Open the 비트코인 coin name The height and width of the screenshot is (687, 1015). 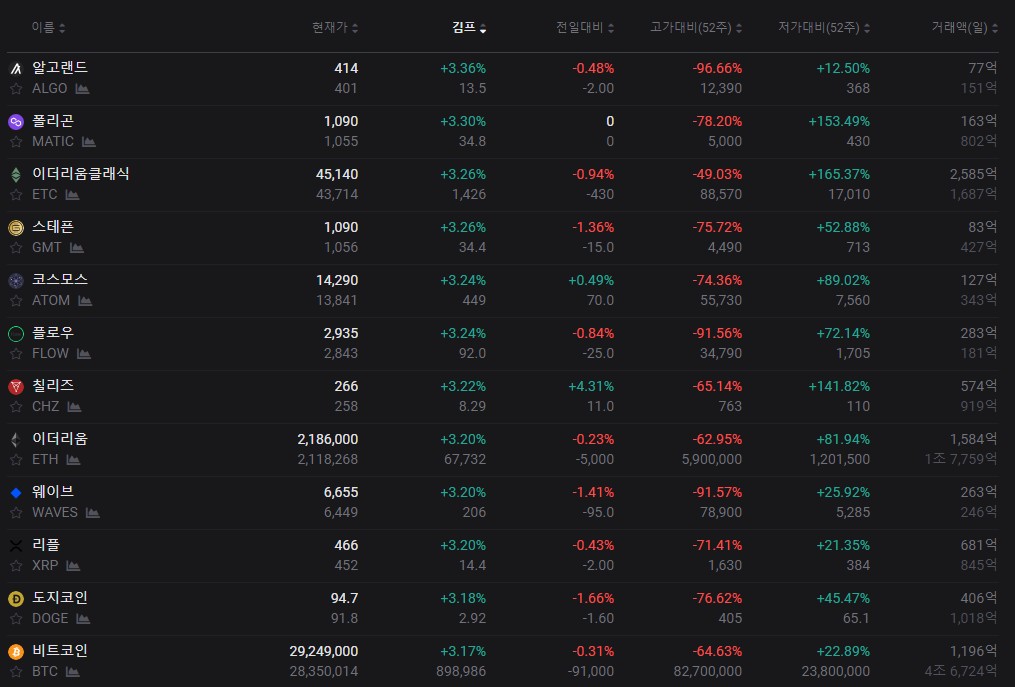(60, 652)
